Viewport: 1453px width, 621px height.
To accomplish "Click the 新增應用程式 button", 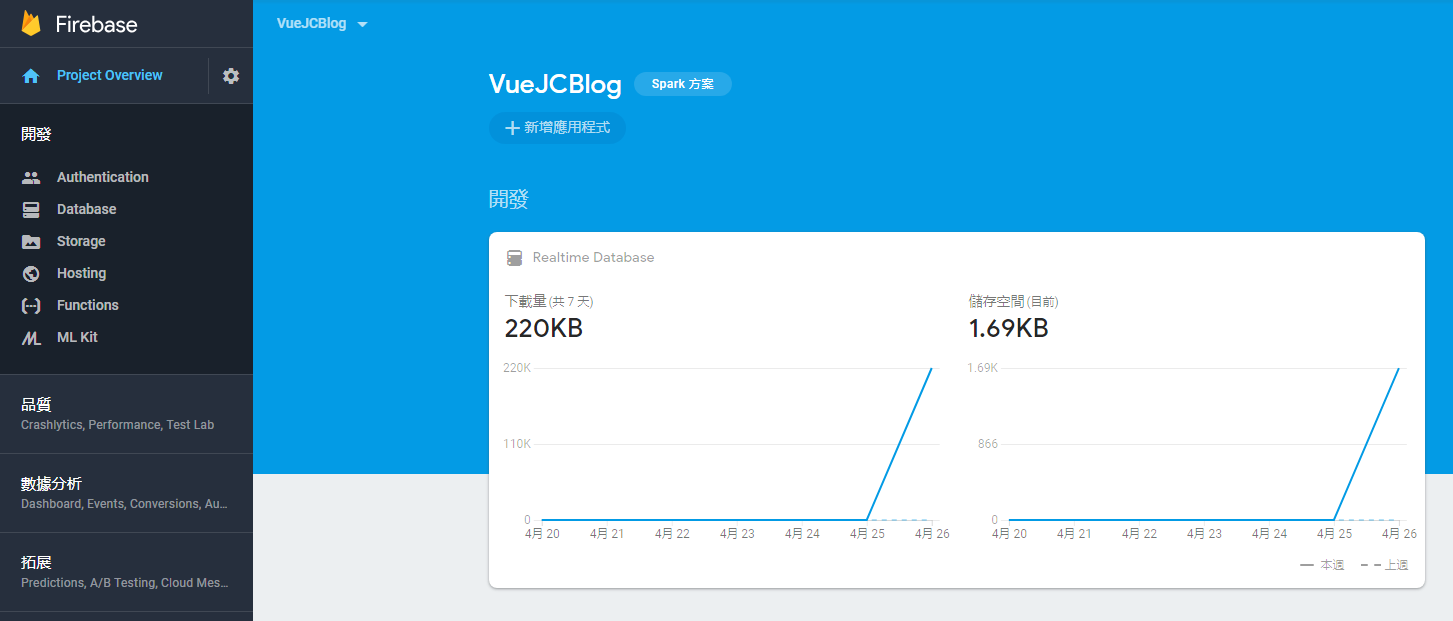I will [x=557, y=128].
